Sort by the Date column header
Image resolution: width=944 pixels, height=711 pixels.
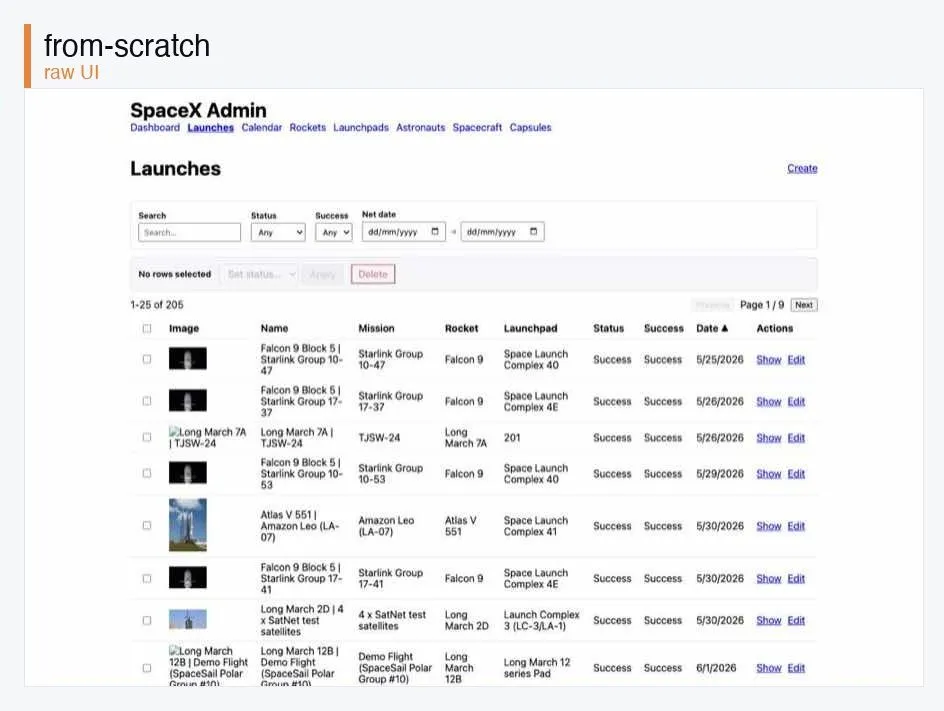coord(712,328)
